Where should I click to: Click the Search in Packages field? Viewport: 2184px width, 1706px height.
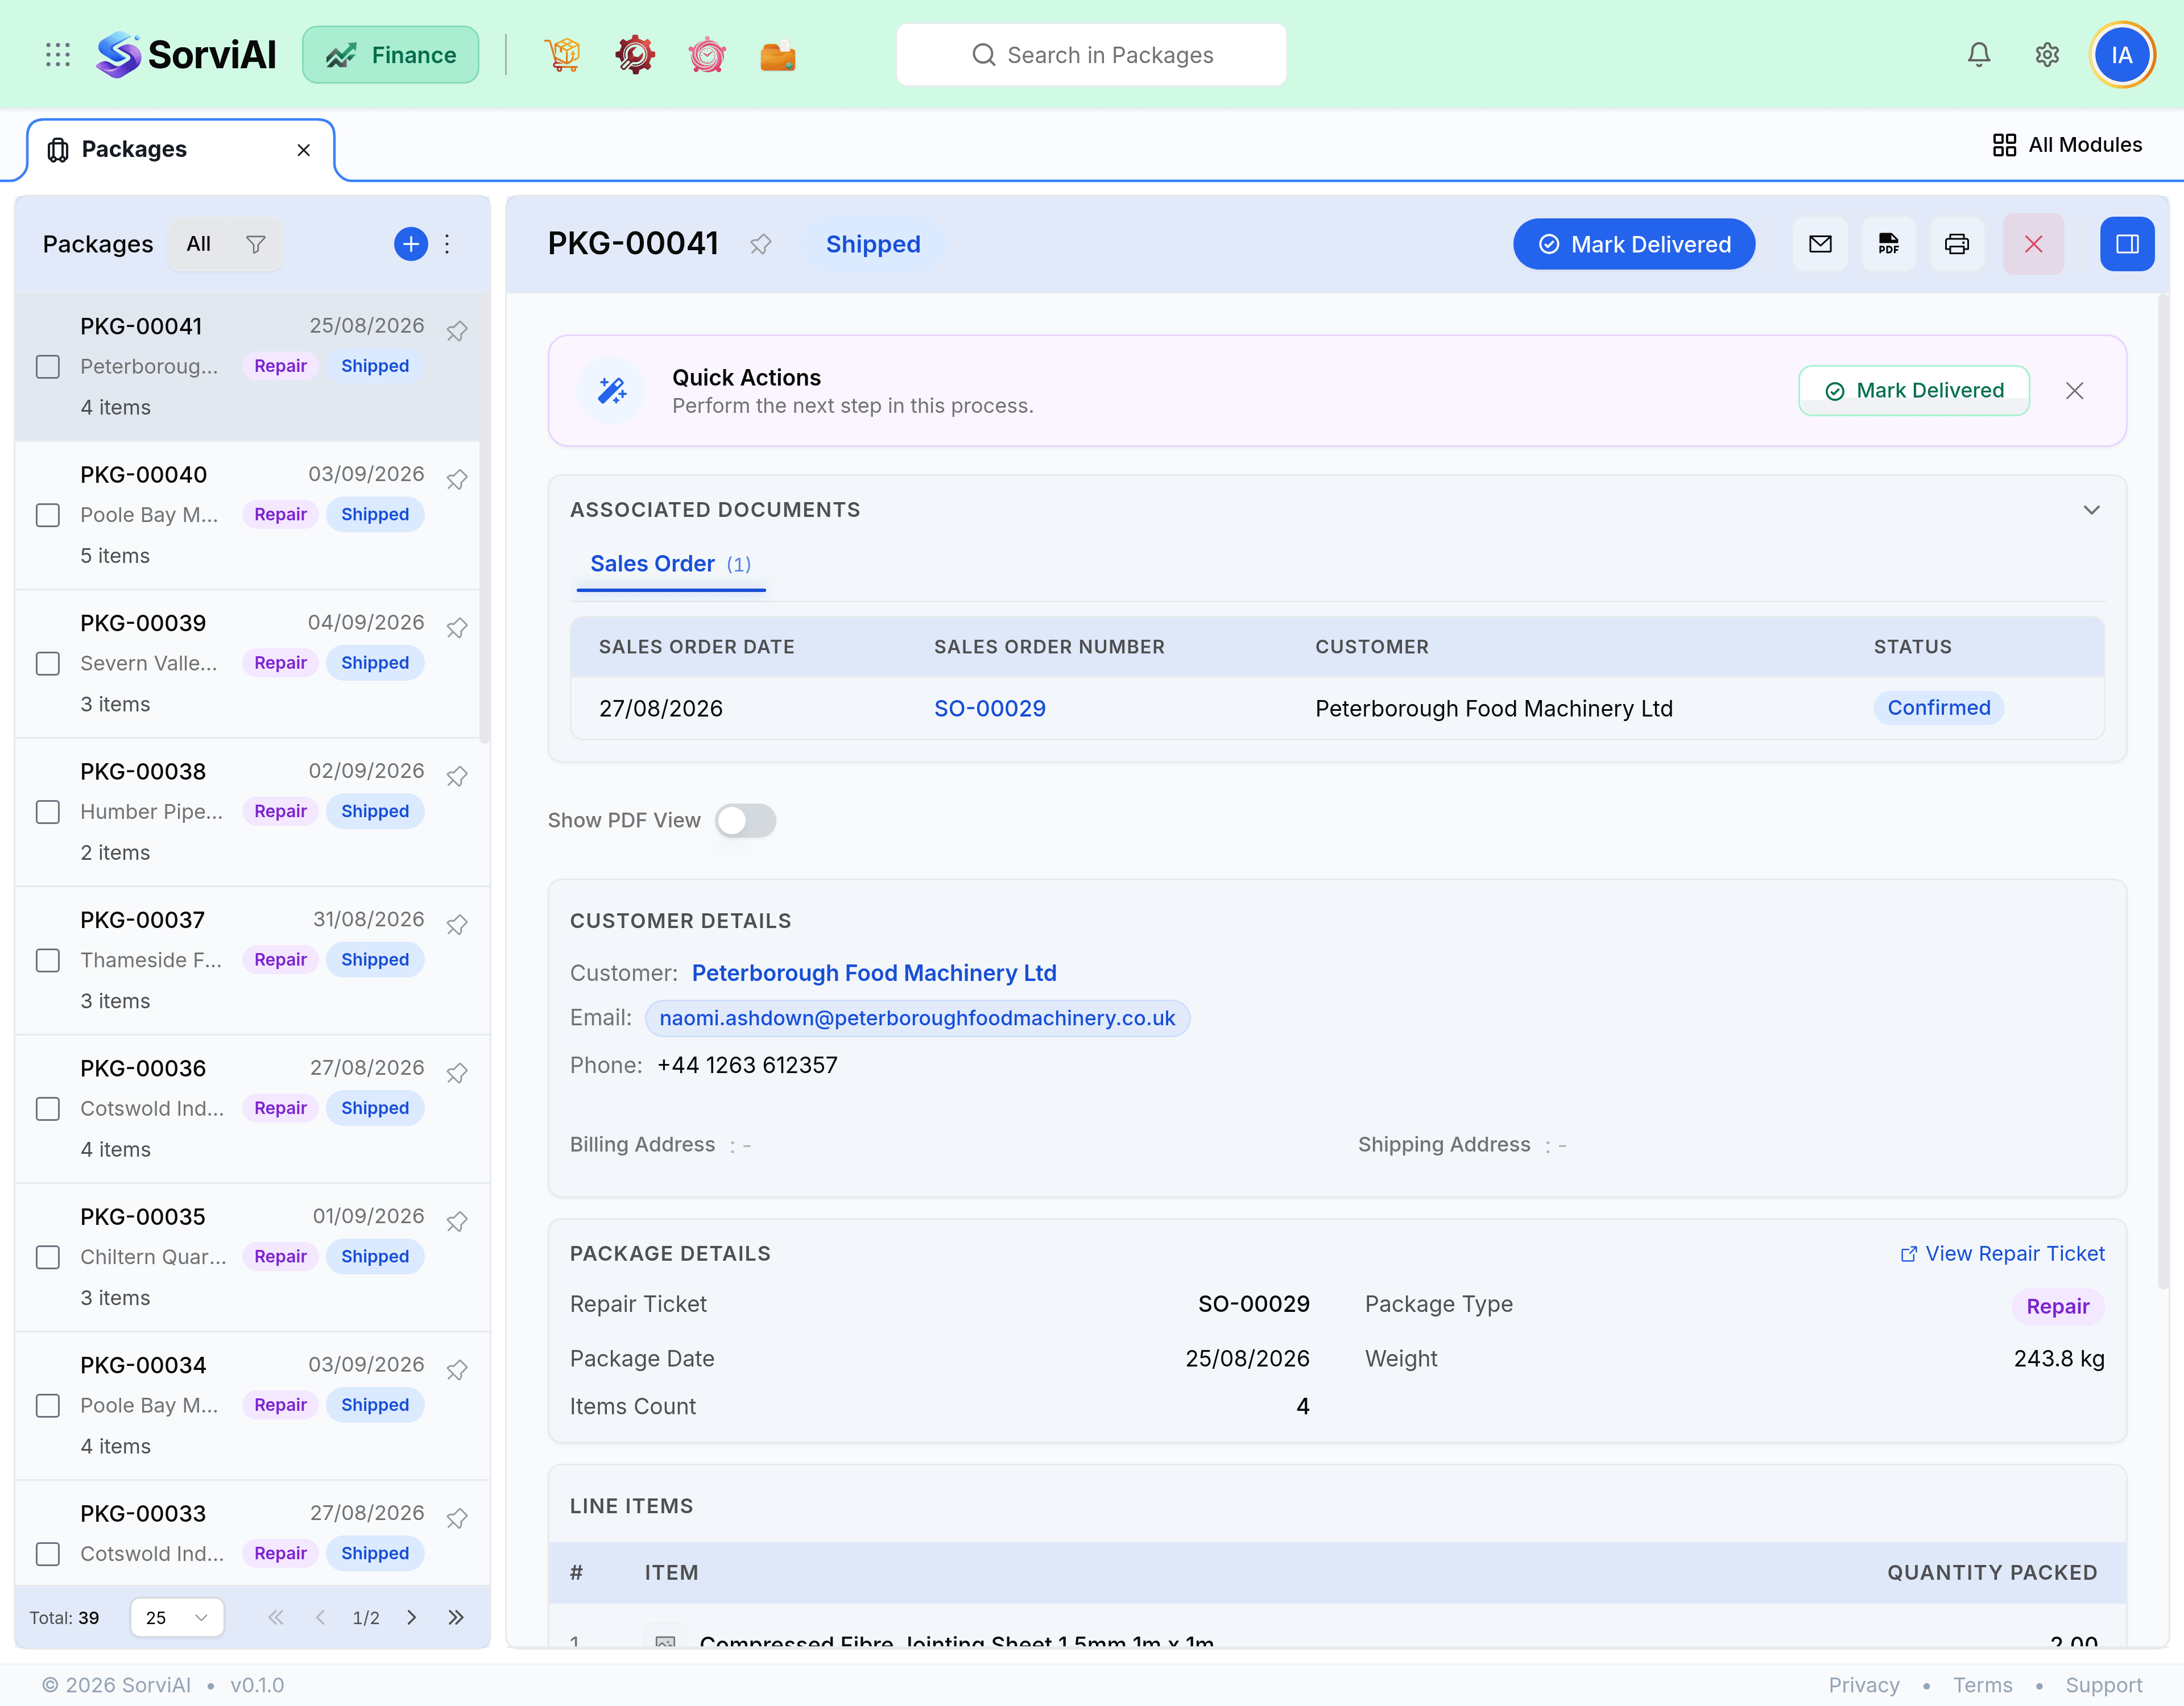point(1091,55)
